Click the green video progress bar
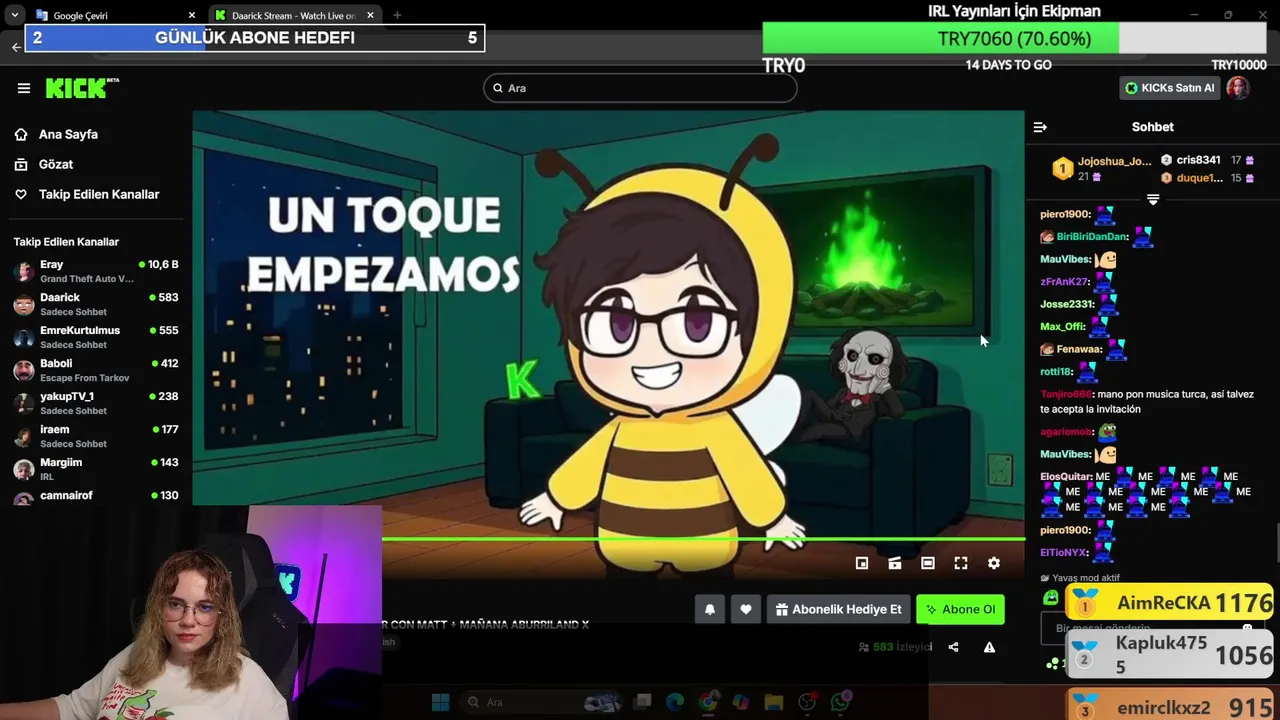The width and height of the screenshot is (1280, 720). click(703, 539)
